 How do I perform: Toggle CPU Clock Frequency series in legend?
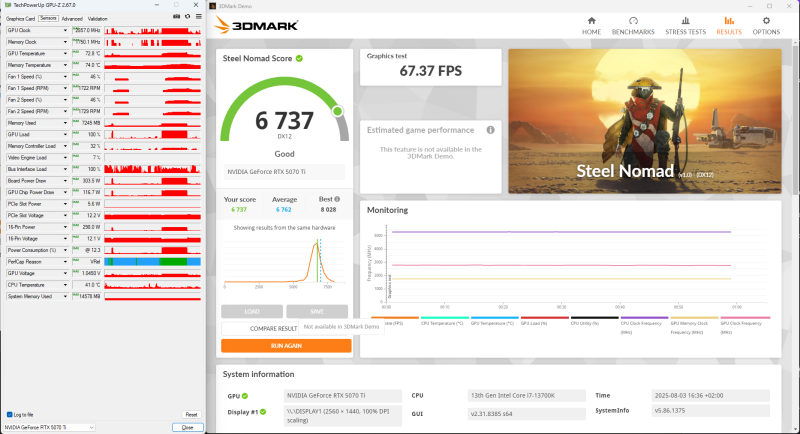(644, 325)
